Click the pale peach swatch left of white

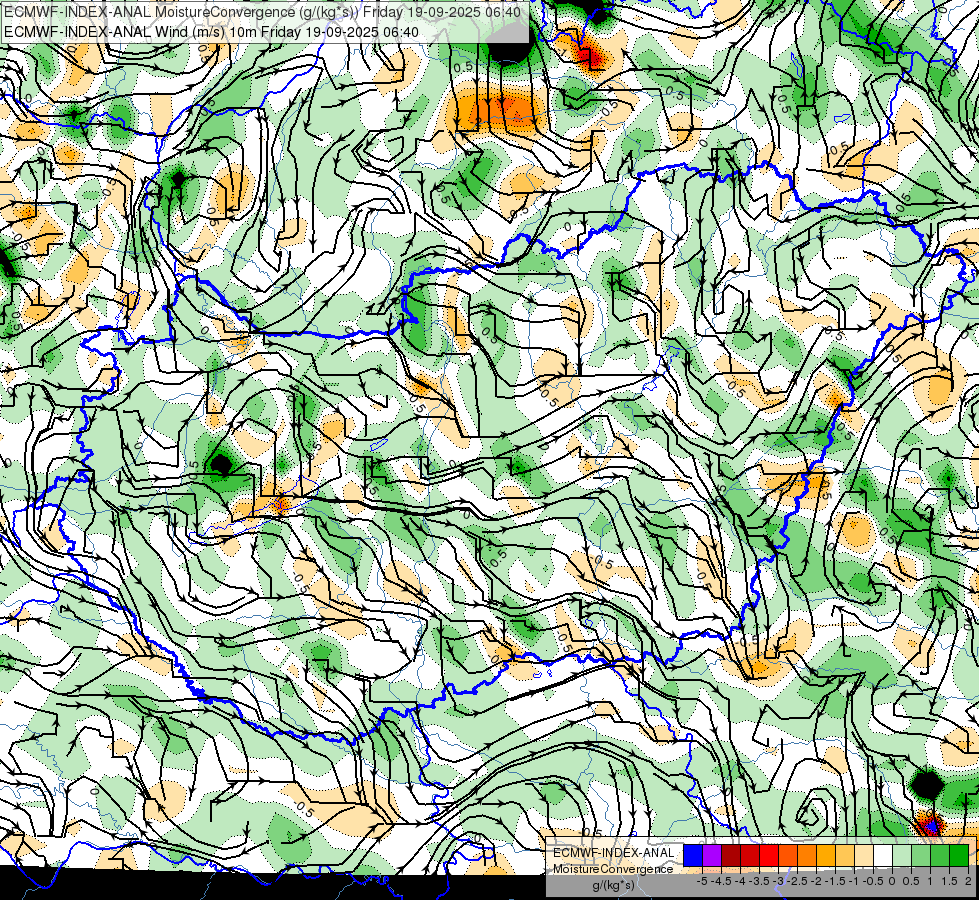pos(864,855)
